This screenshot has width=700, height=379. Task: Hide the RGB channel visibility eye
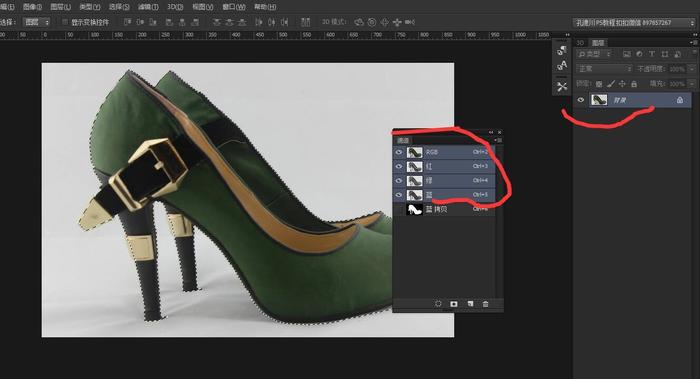click(x=398, y=152)
